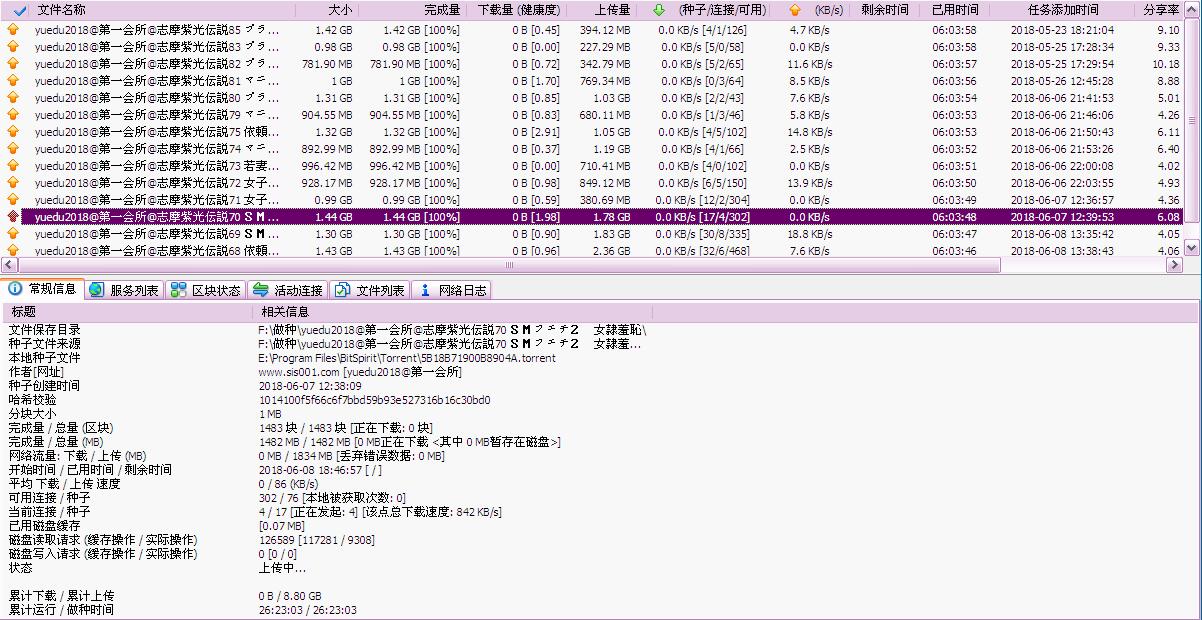Sort torrents by 文件名称 column
Image resolution: width=1202 pixels, height=620 pixels.
click(61, 10)
